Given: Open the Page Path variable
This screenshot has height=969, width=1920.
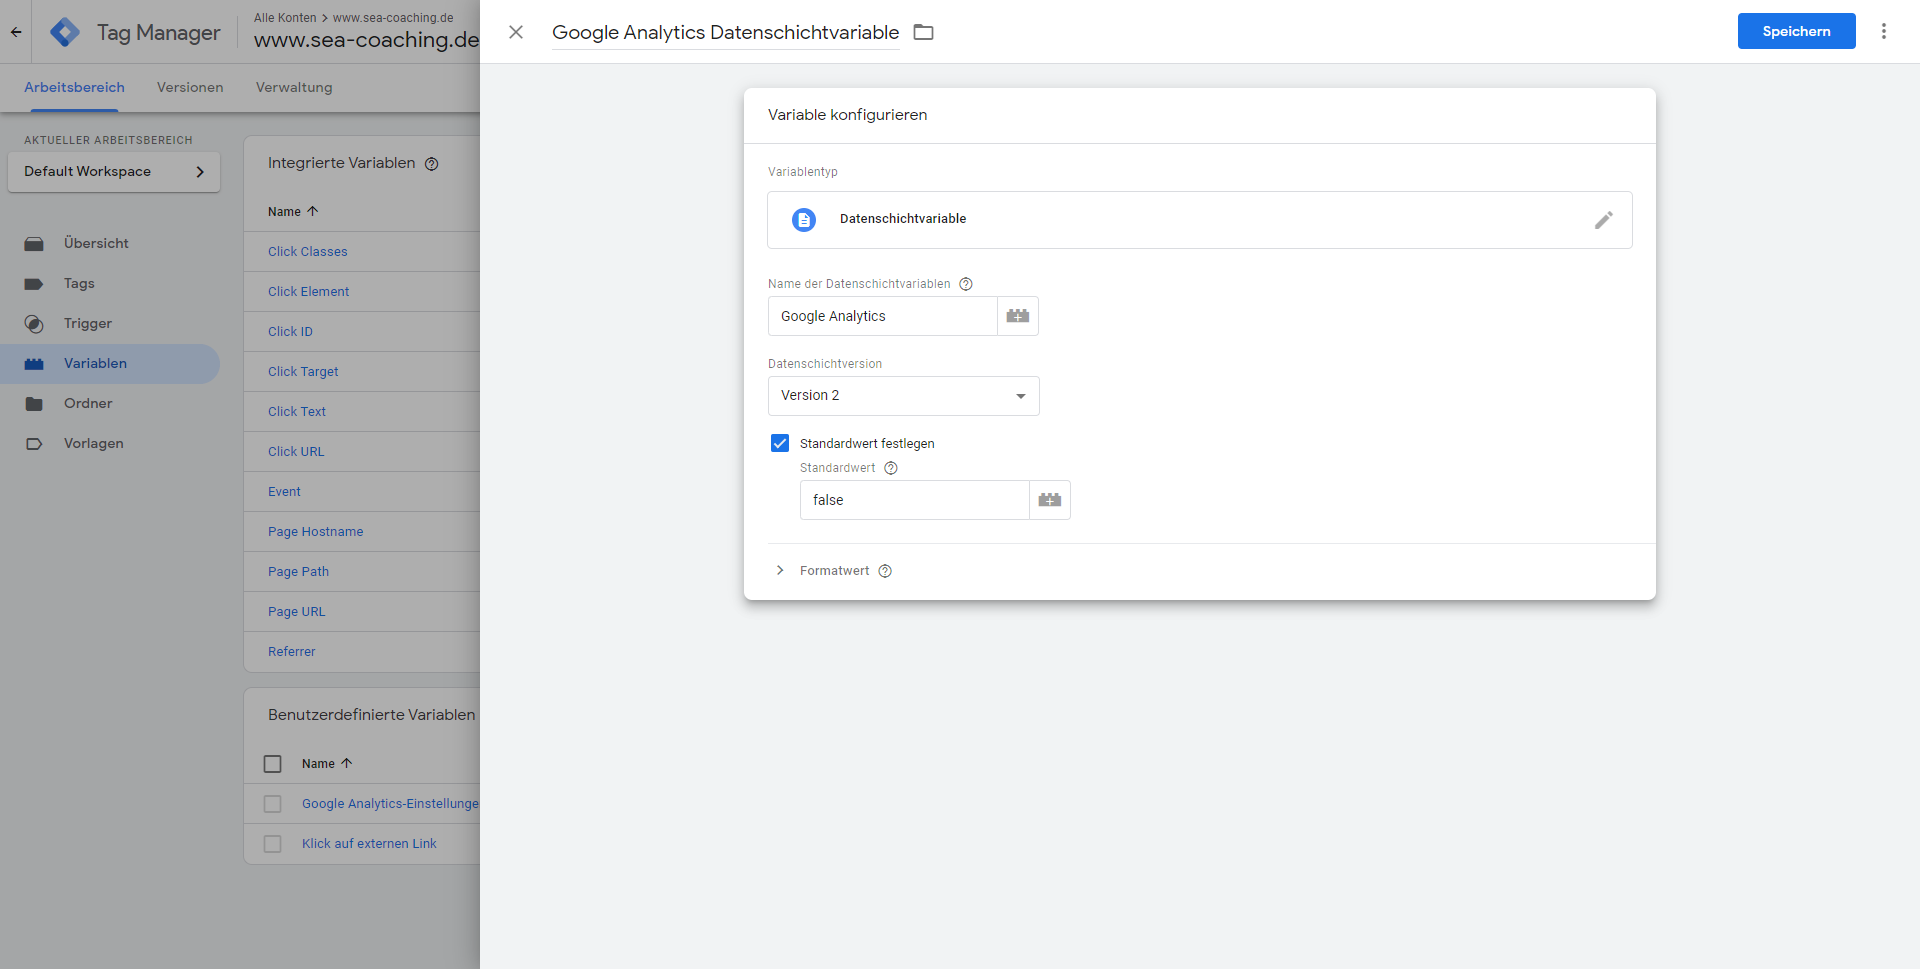Looking at the screenshot, I should click(x=298, y=571).
